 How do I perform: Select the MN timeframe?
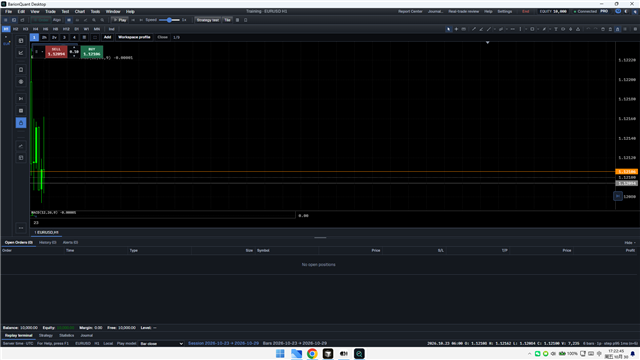[x=97, y=29]
